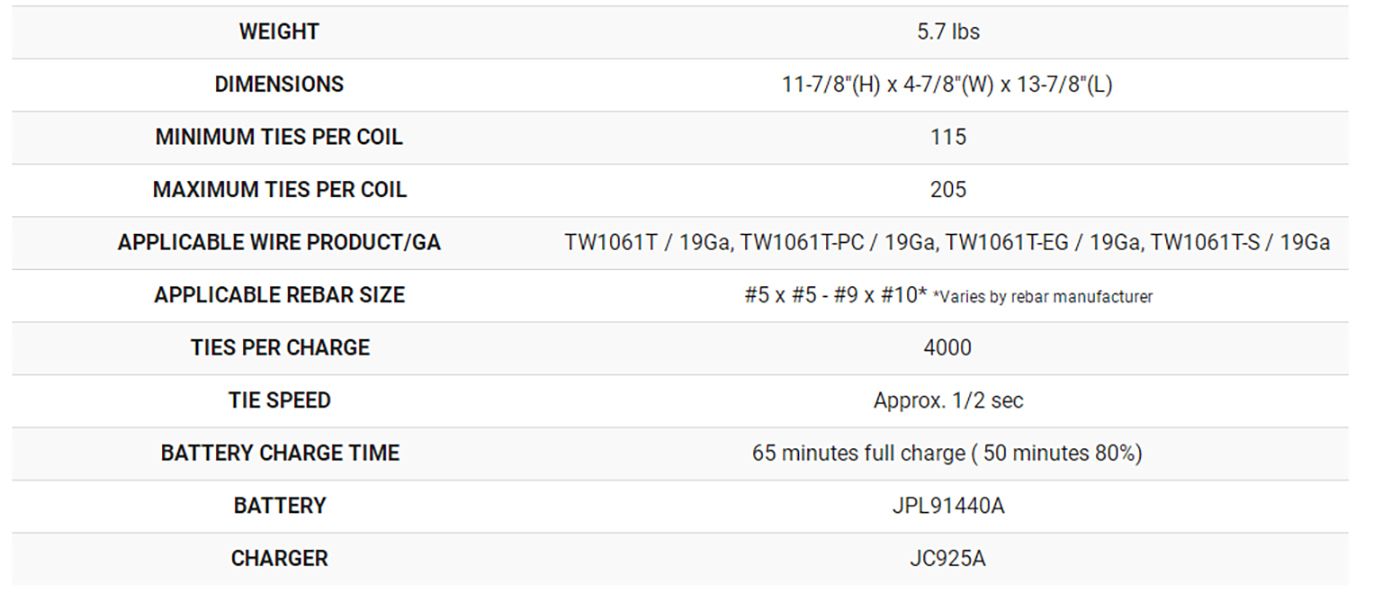Click the BATTERY CHARGE TIME label
1400x593 pixels.
tap(279, 453)
